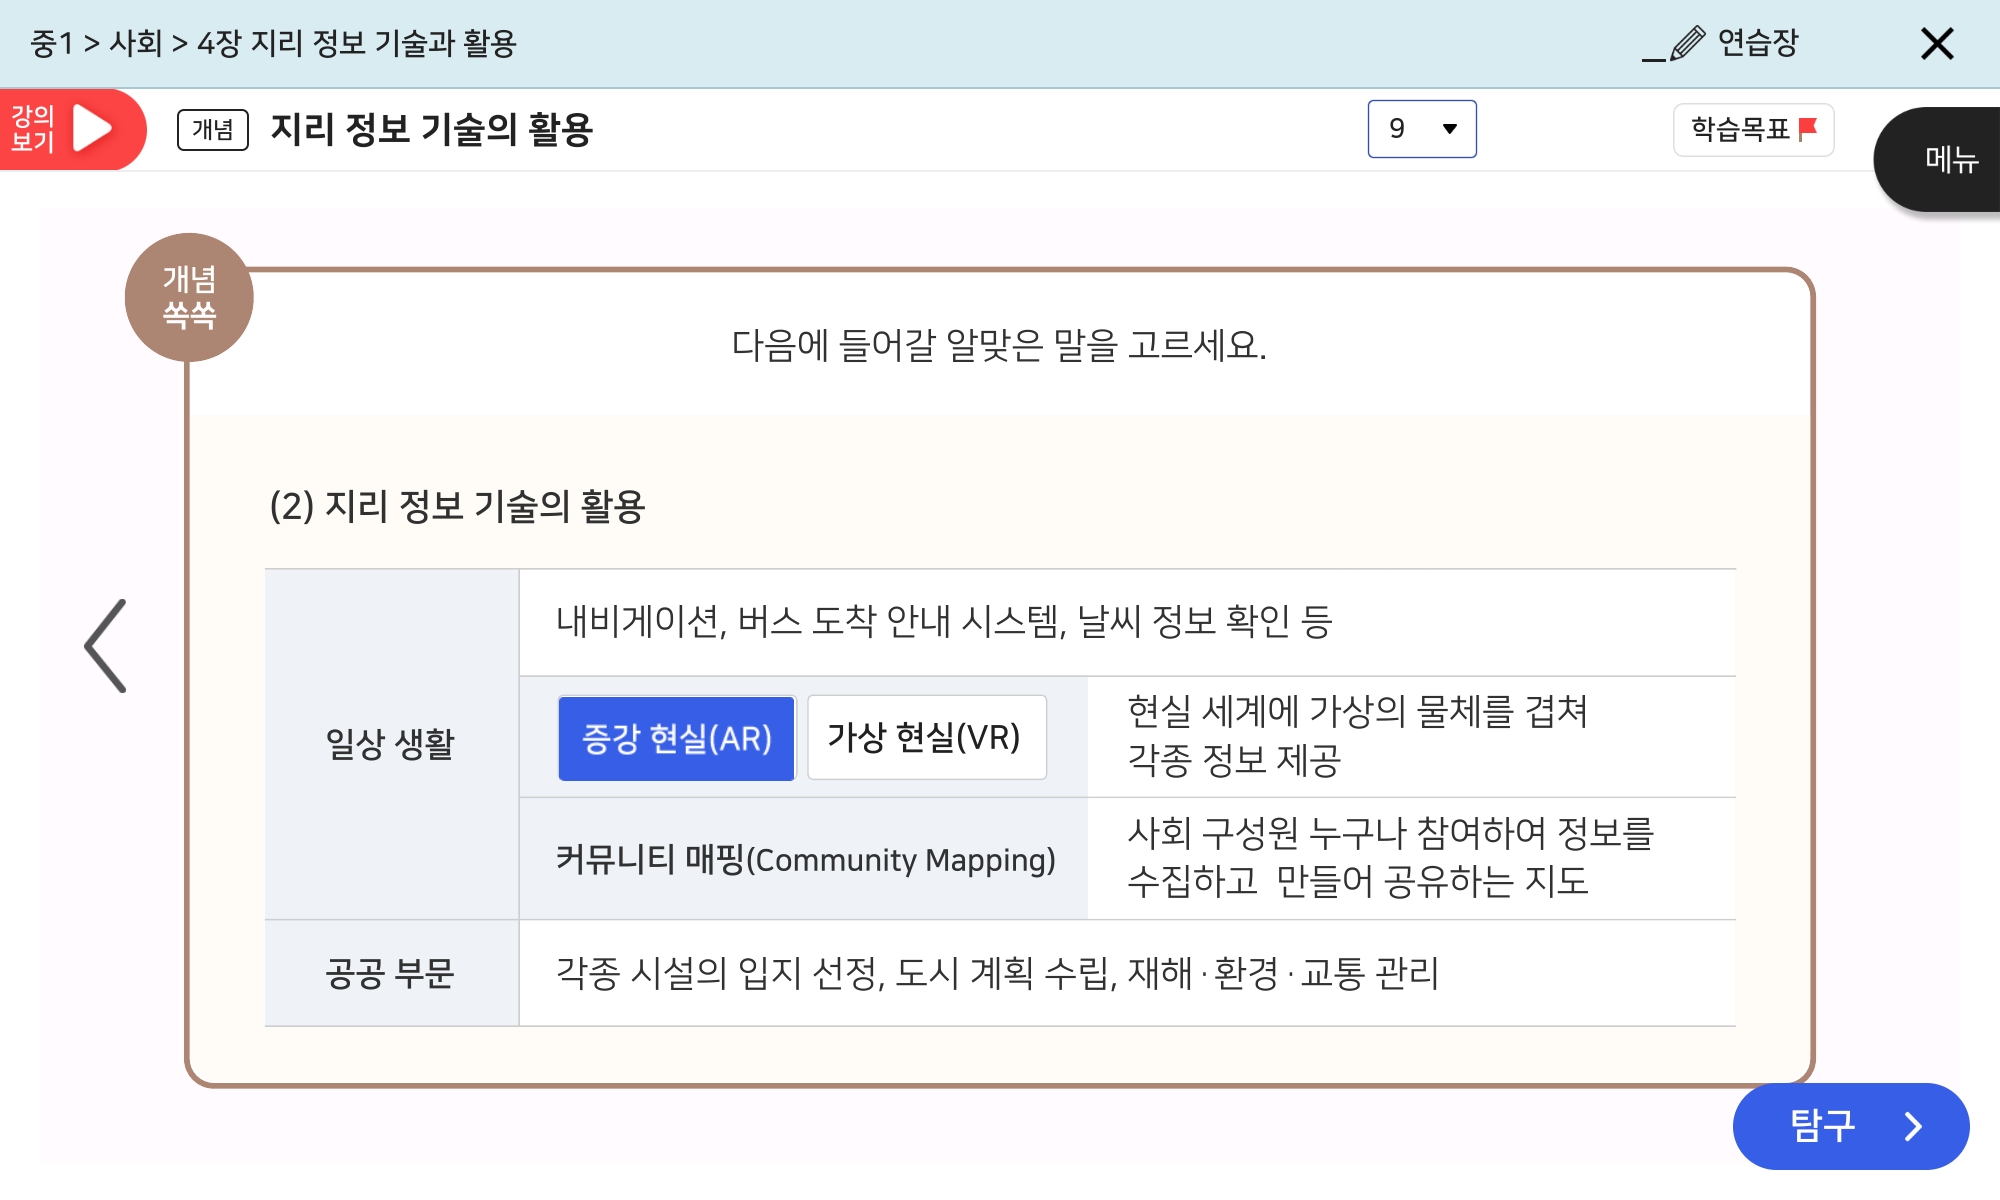Select 가상 현실(VR) answer option
Screen dimensions: 2000x1200
tap(926, 738)
